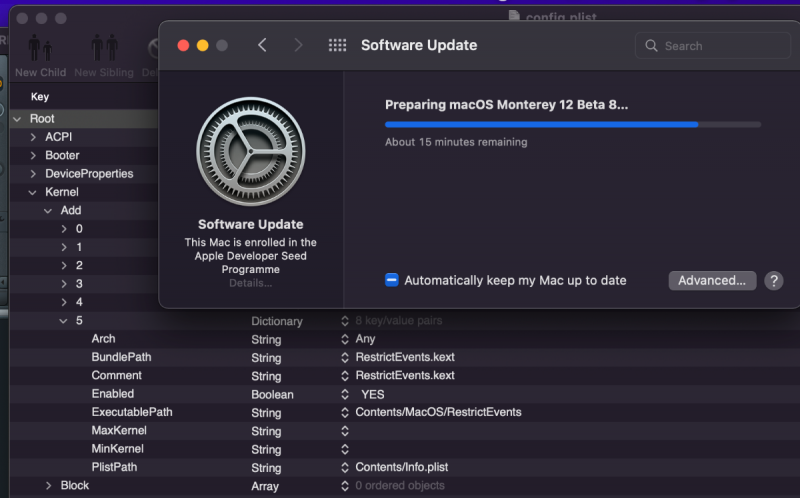Viewport: 800px width, 498px height.
Task: Expand the Booter node
Action: pyautogui.click(x=33, y=156)
